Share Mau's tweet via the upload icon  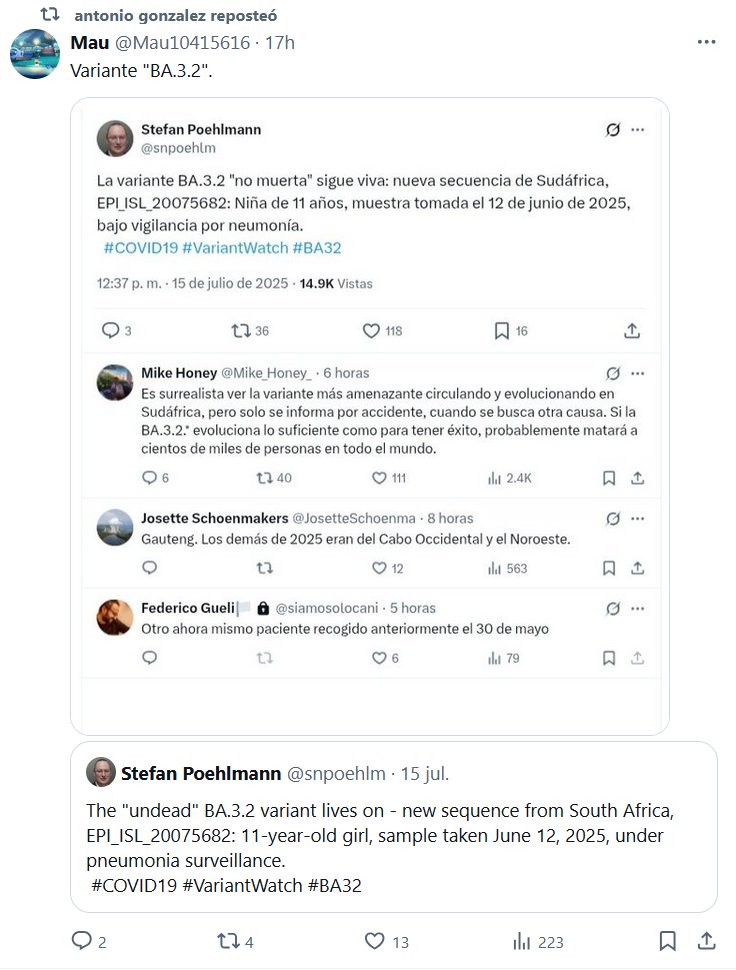[705, 941]
